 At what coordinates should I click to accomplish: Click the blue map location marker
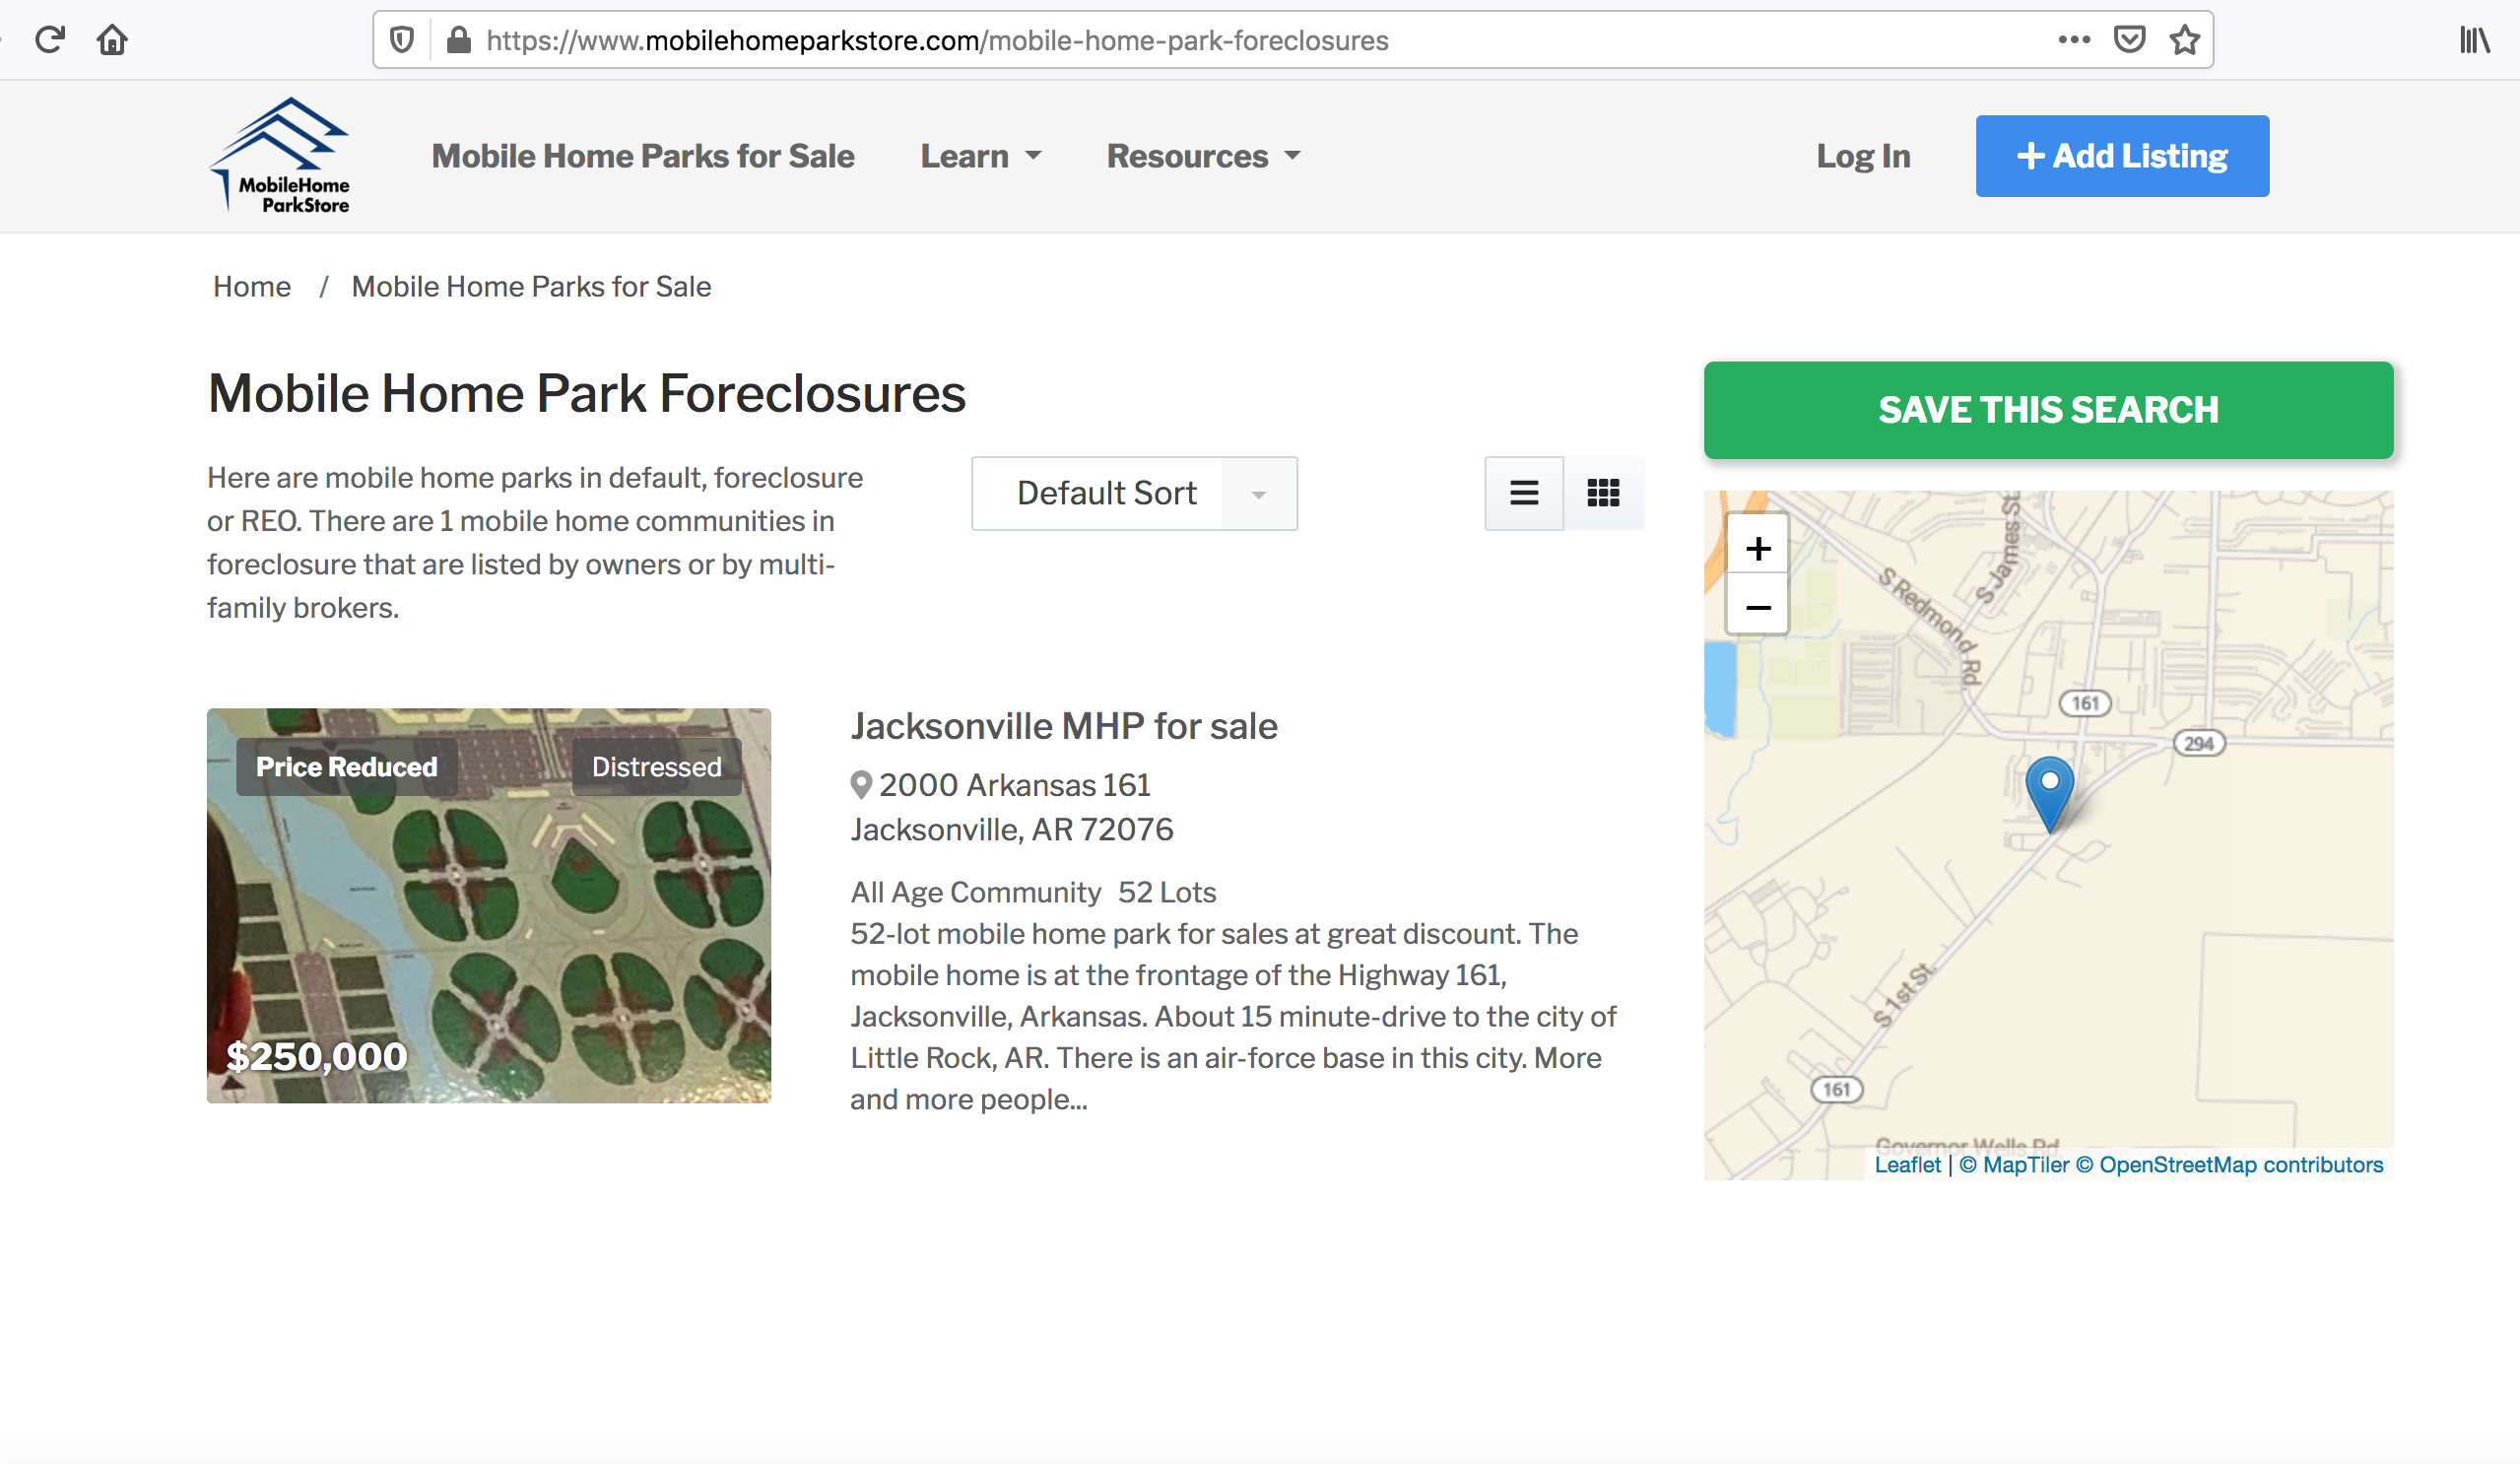2049,790
